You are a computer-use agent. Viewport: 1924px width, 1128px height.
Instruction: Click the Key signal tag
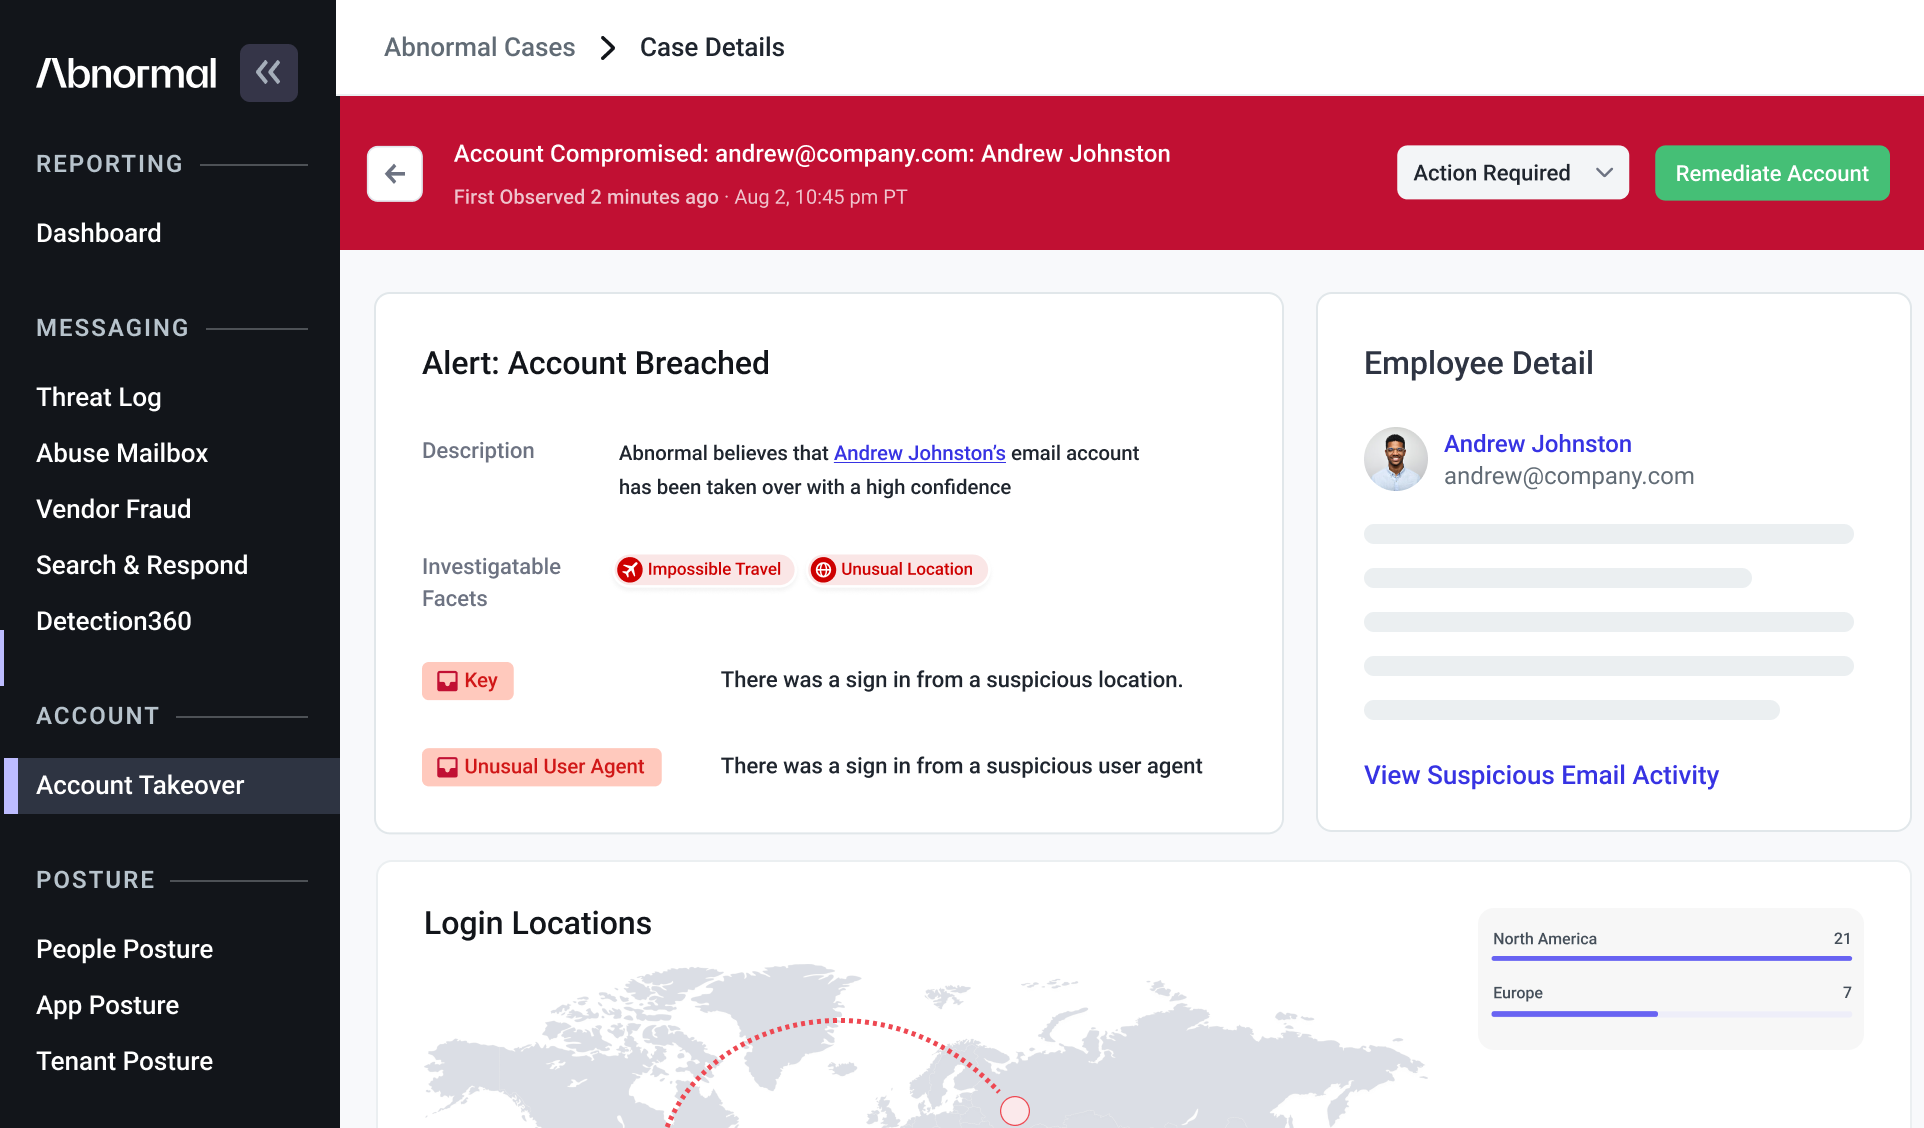468,681
